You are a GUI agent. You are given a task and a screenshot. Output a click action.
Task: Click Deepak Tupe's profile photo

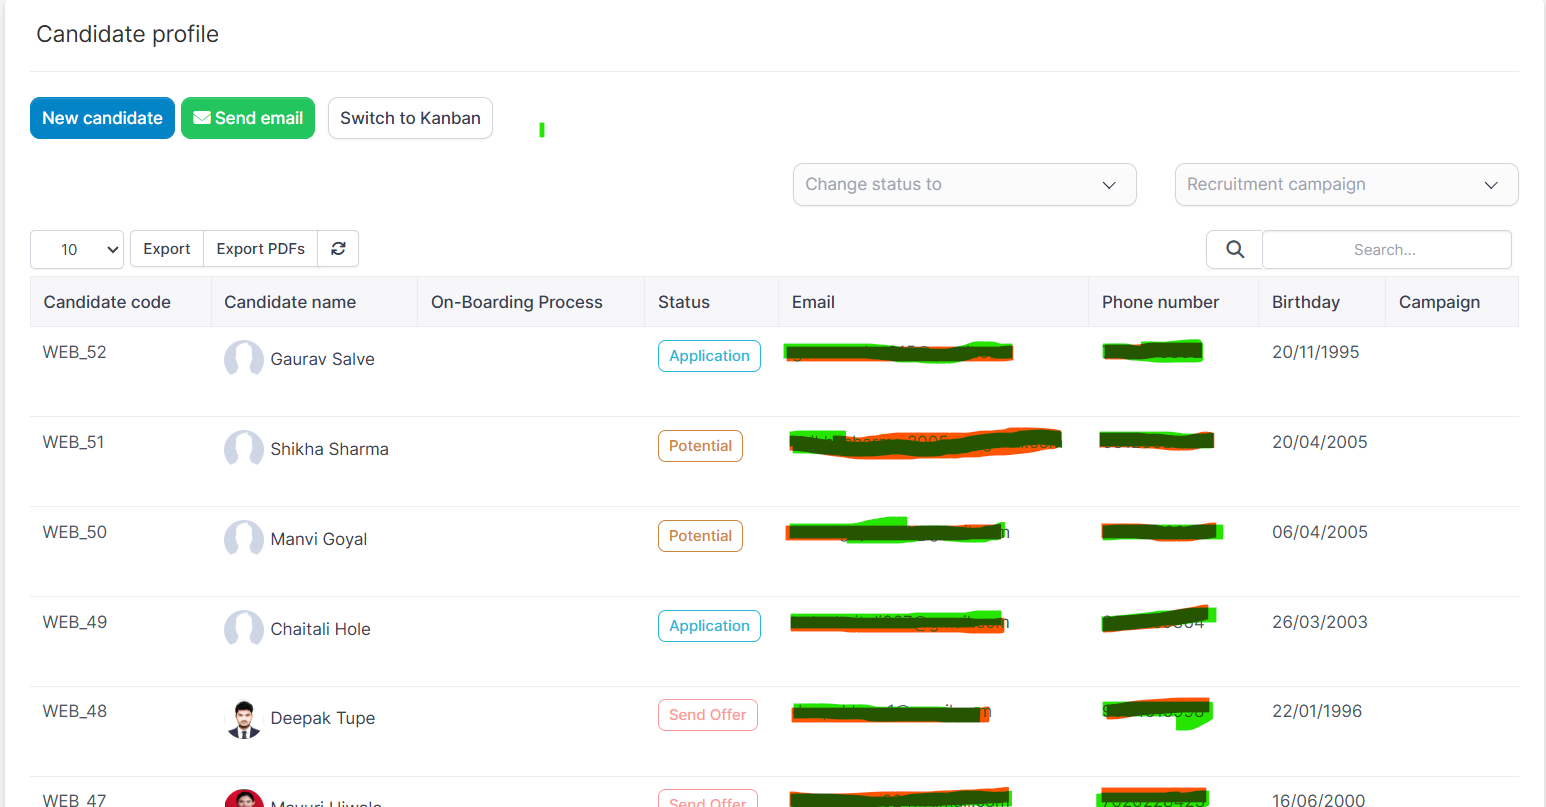(x=243, y=719)
